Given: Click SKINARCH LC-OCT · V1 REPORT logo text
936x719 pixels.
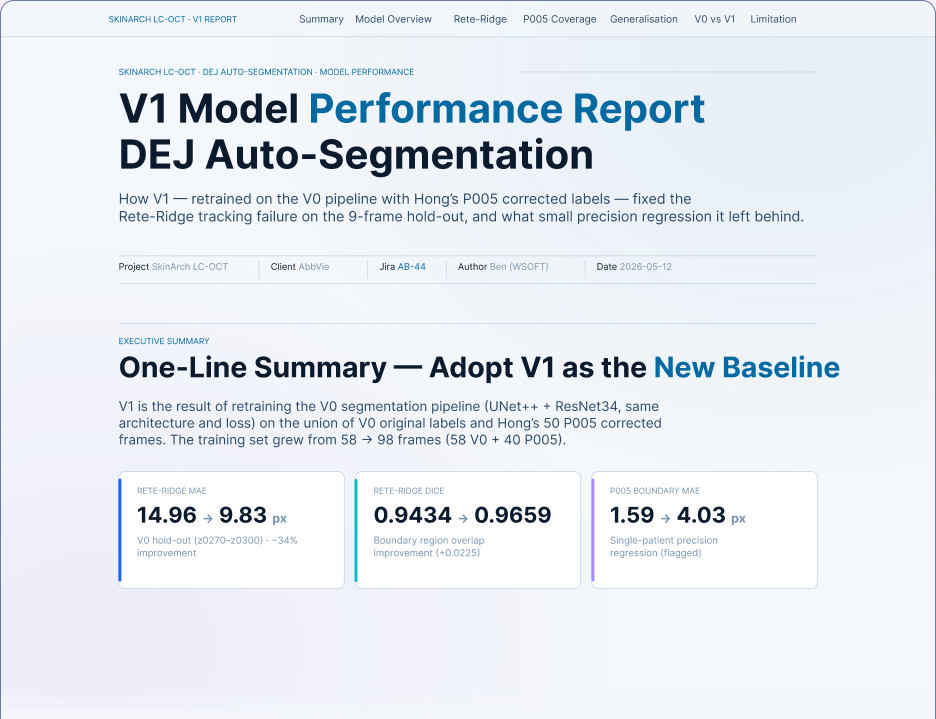Looking at the screenshot, I should click(x=173, y=19).
